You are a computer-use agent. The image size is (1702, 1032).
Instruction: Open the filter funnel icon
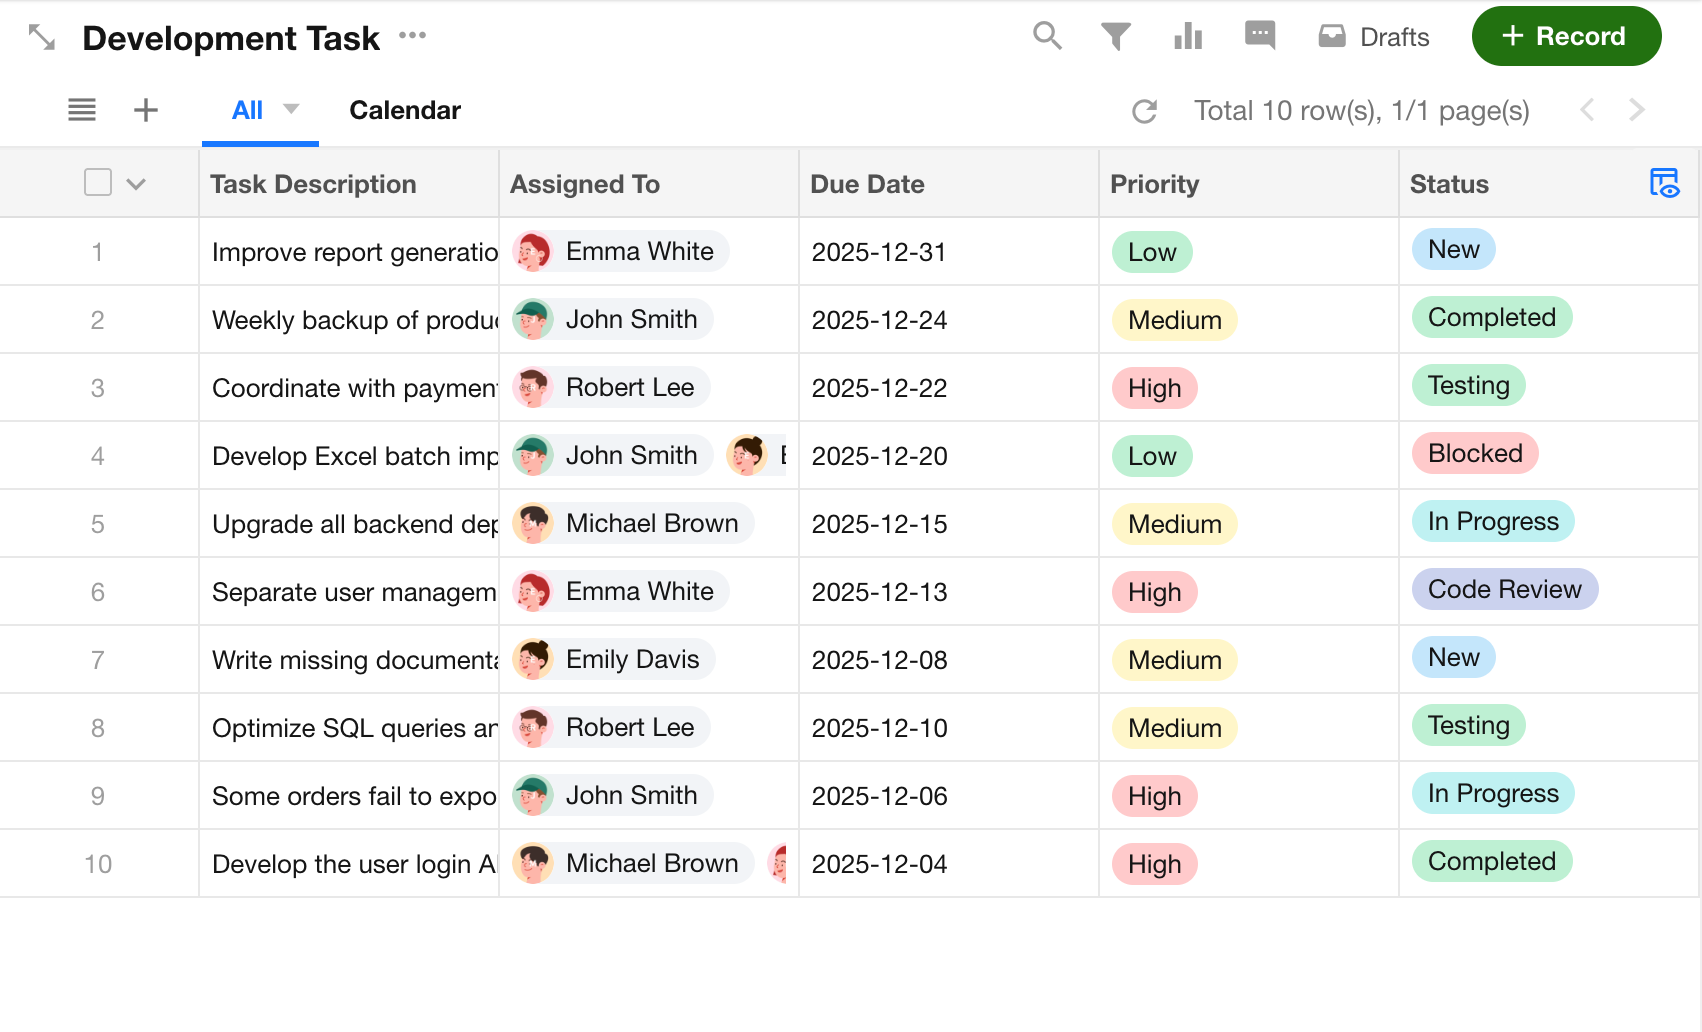[x=1116, y=37]
